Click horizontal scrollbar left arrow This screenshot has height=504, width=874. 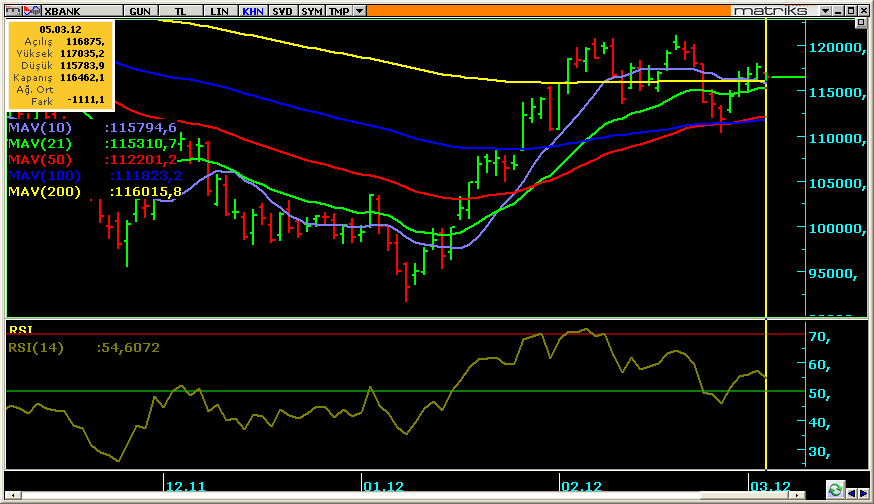(12, 495)
